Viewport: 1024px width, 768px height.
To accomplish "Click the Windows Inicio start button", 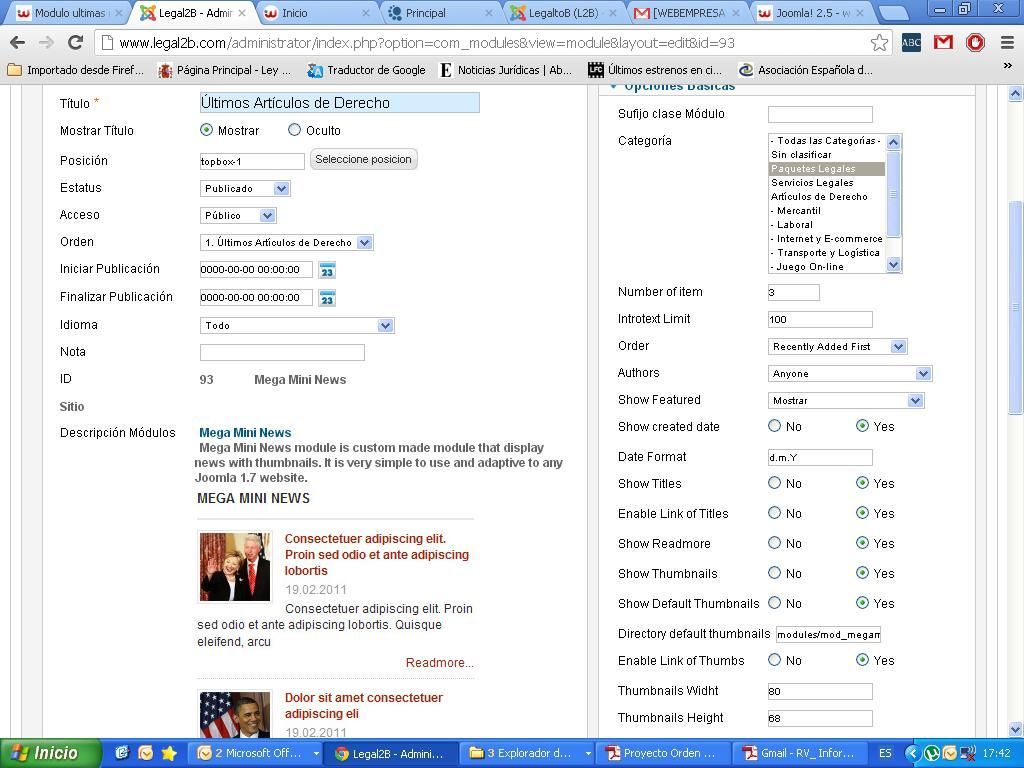I will click(x=51, y=753).
